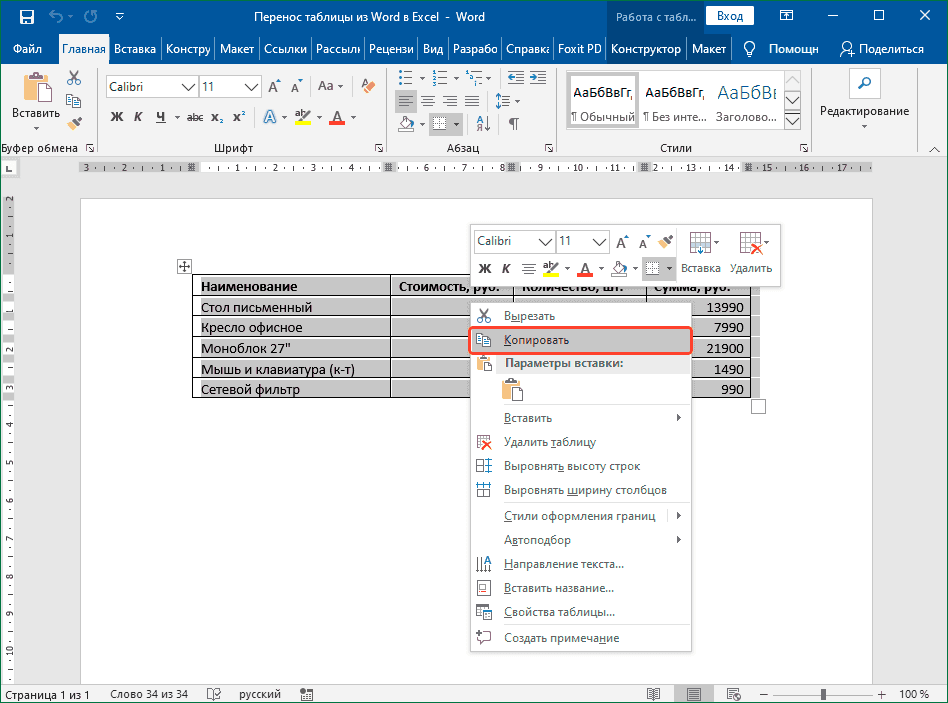Toggle Bold (Ж) in the ribbon font group
Image resolution: width=948 pixels, height=703 pixels.
[x=117, y=117]
